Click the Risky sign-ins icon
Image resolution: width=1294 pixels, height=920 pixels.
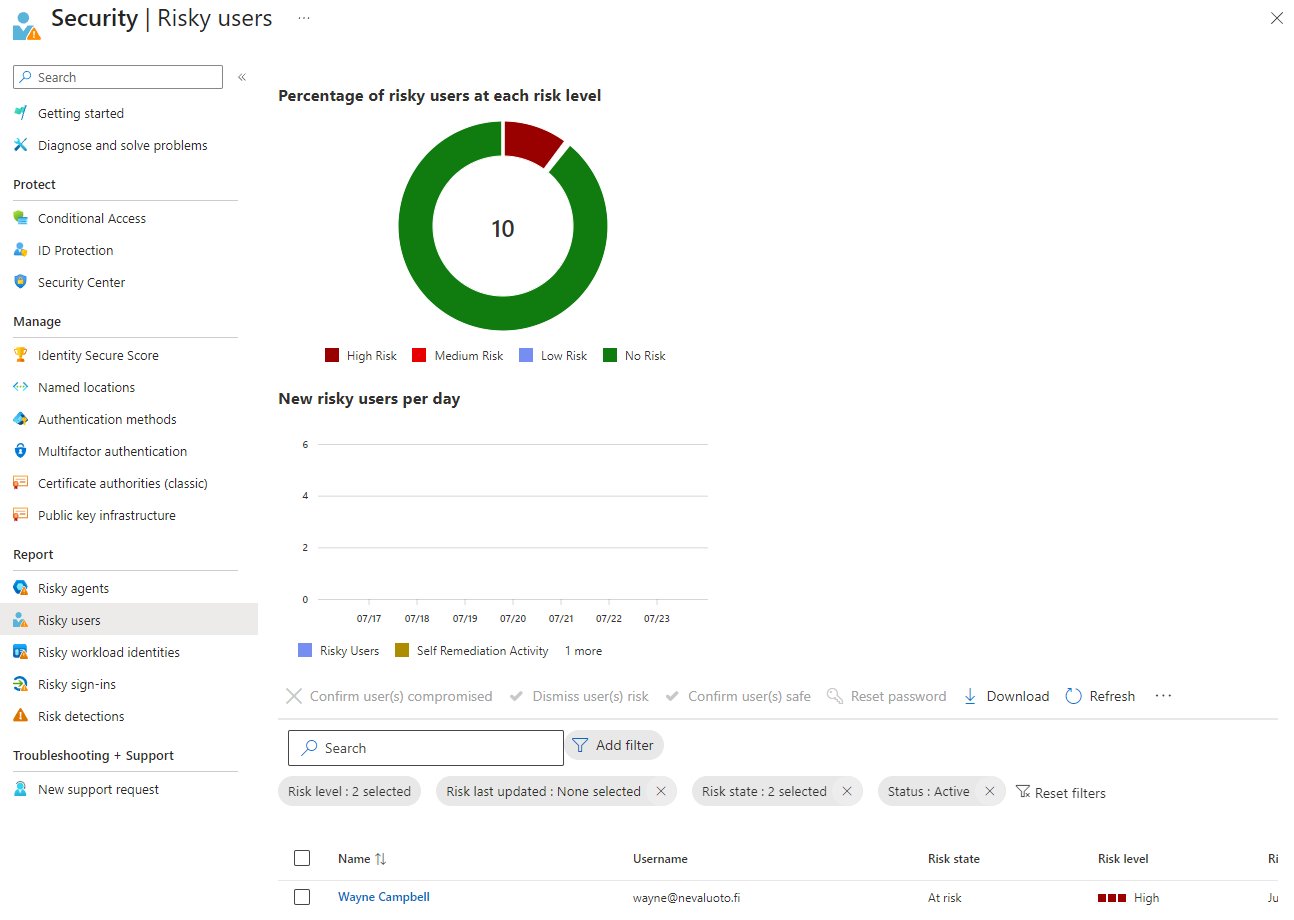(21, 684)
